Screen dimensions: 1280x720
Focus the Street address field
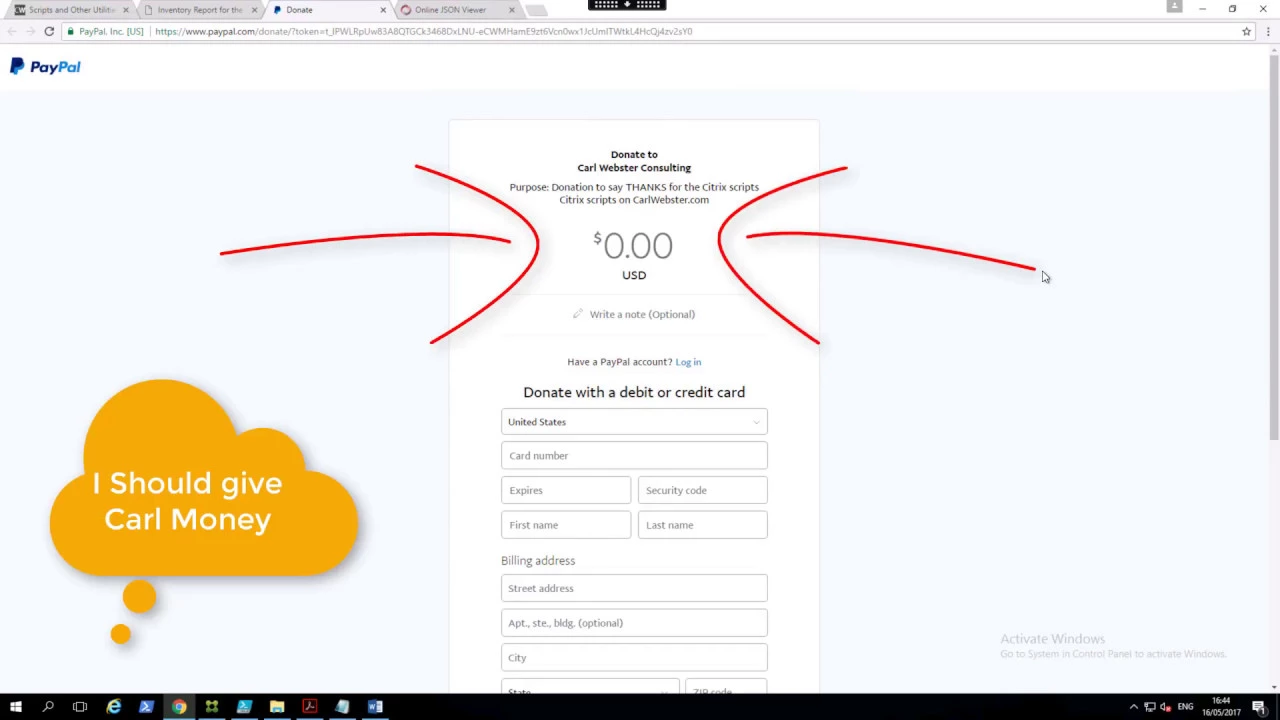coord(634,588)
